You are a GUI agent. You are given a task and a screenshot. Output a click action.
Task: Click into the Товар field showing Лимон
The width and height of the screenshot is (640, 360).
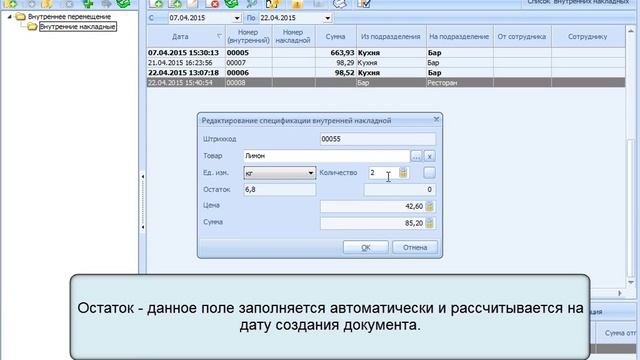point(327,156)
